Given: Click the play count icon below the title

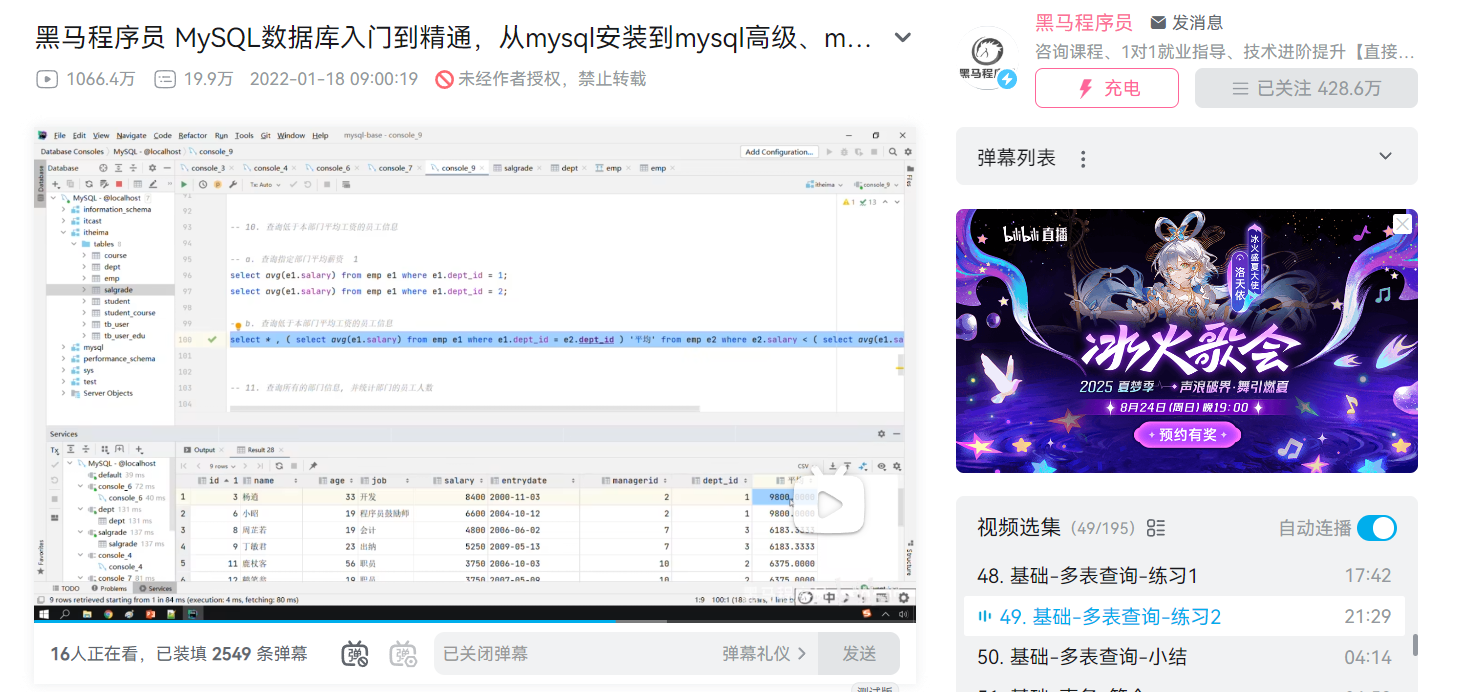Looking at the screenshot, I should (x=46, y=79).
